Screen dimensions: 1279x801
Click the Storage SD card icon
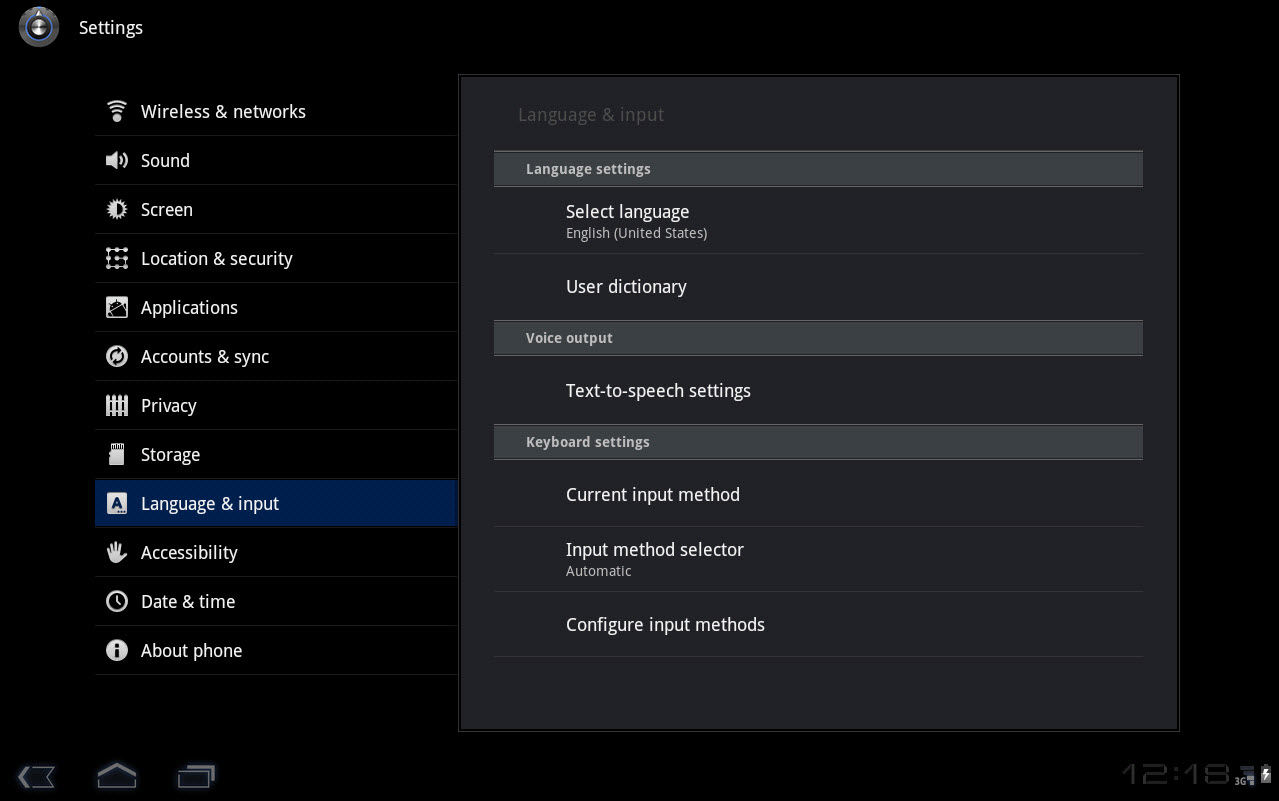pos(117,454)
